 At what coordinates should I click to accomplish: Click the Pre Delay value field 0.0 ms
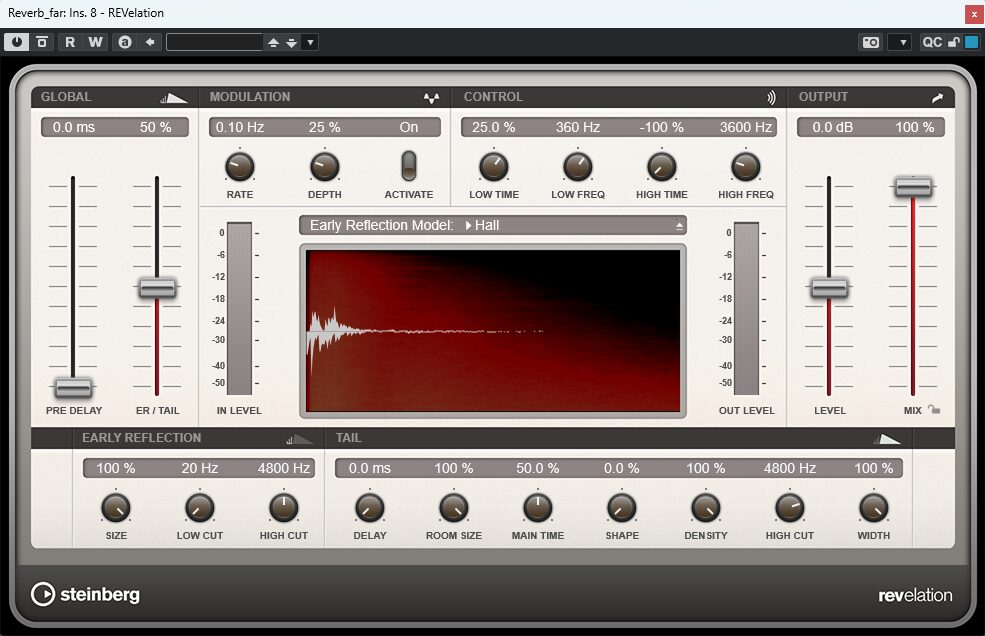click(x=73, y=128)
